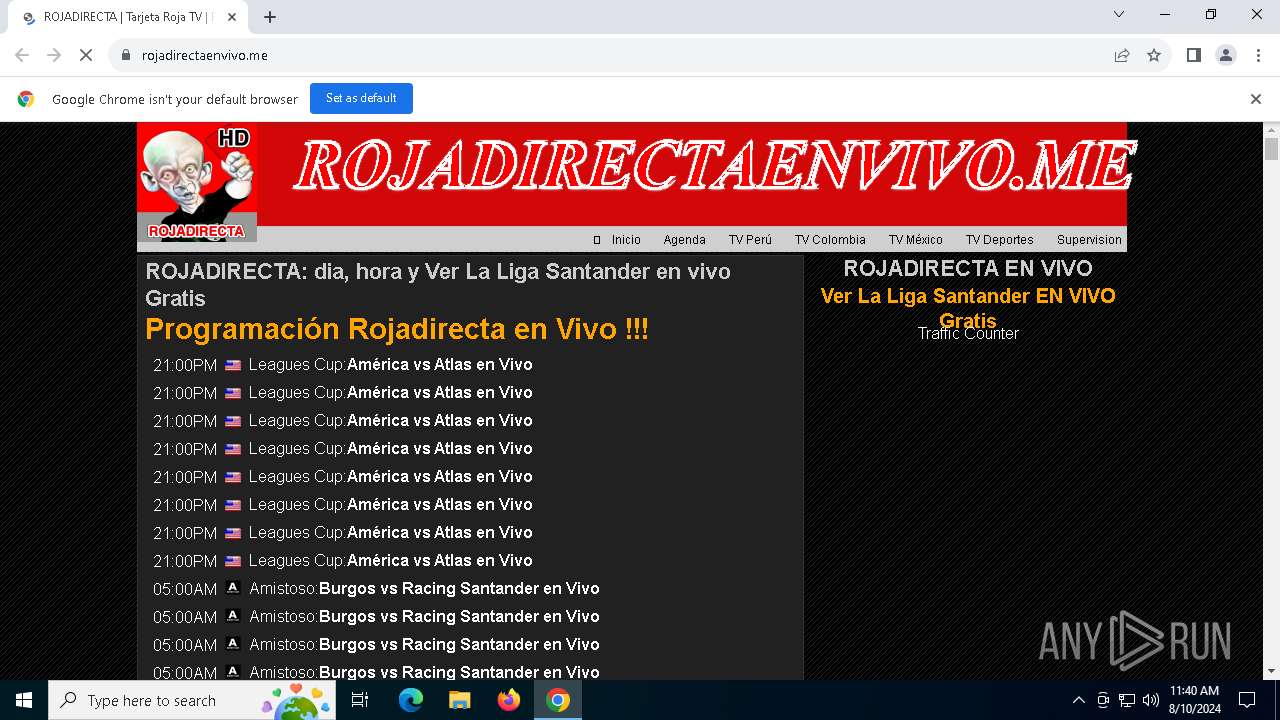Open the notification center icon
Viewport: 1280px width, 720px height.
(x=1247, y=700)
